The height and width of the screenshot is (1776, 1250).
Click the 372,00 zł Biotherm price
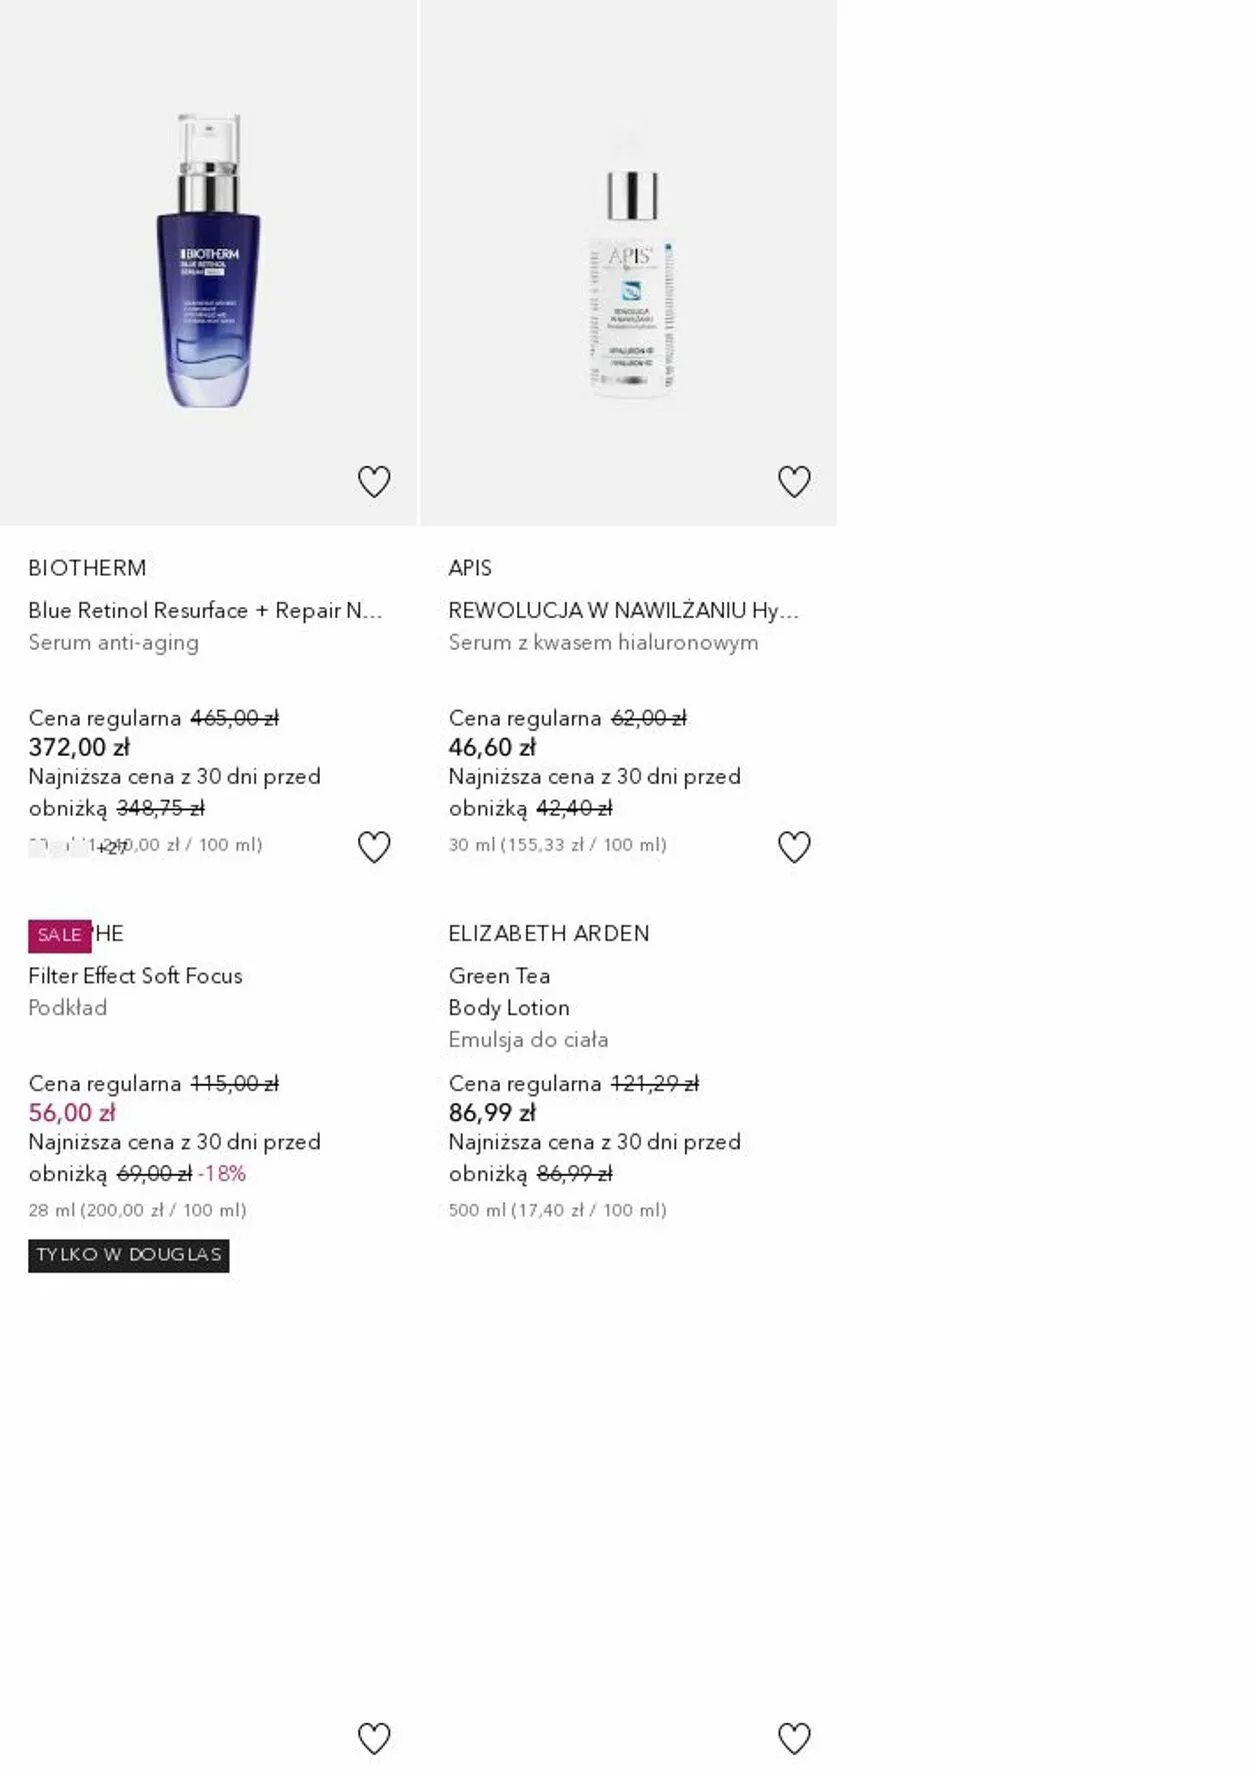[79, 747]
